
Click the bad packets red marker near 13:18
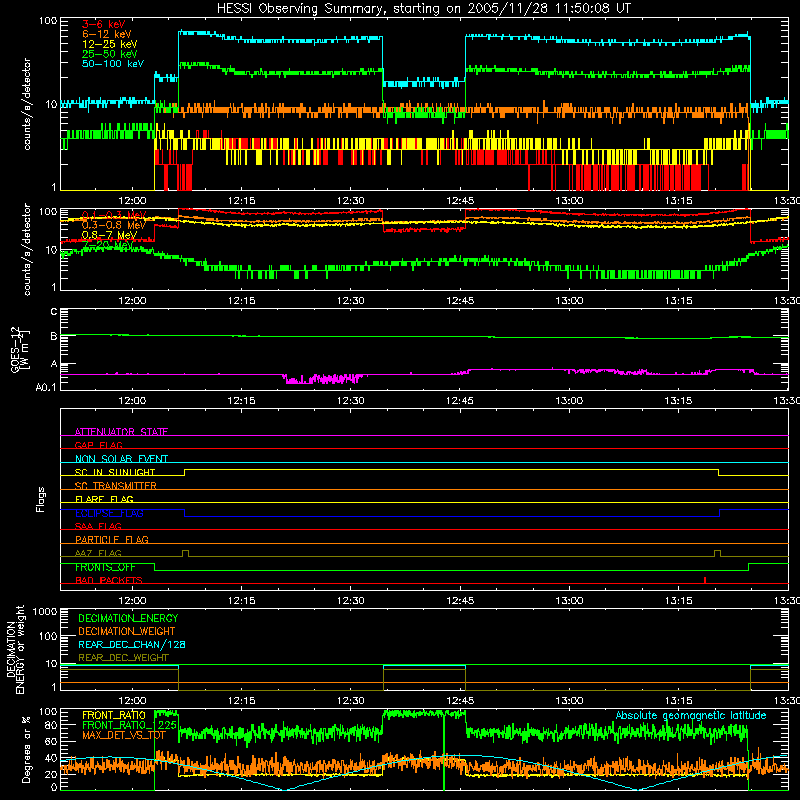click(x=705, y=580)
